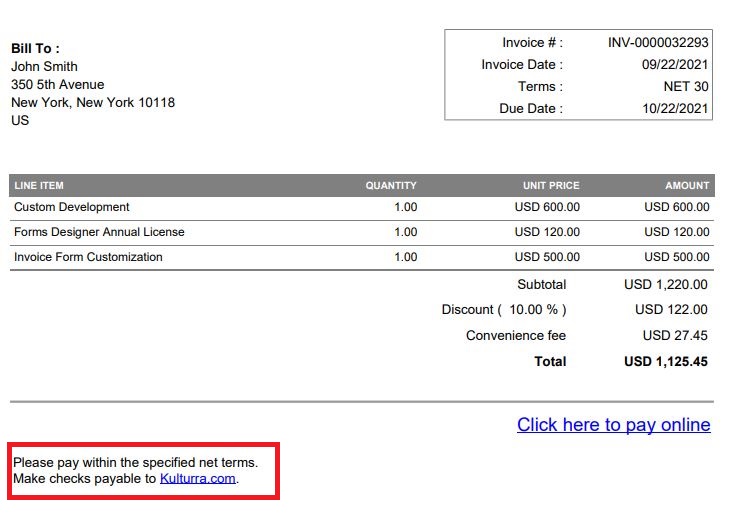Select the due date 10/22/2021
The width and height of the screenshot is (732, 517).
(x=675, y=109)
